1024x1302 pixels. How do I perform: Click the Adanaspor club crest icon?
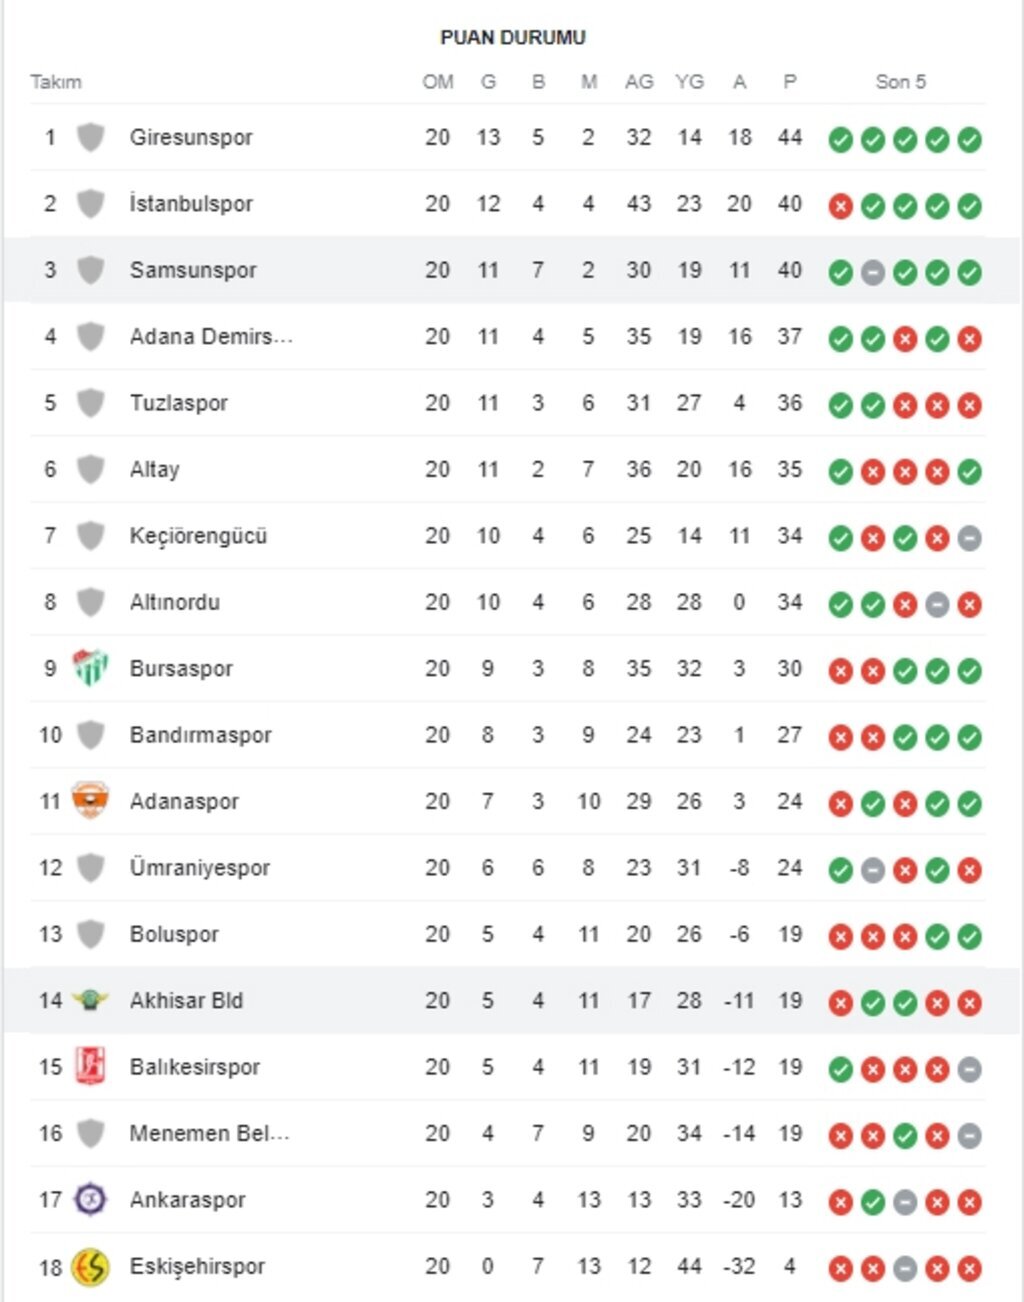click(90, 801)
